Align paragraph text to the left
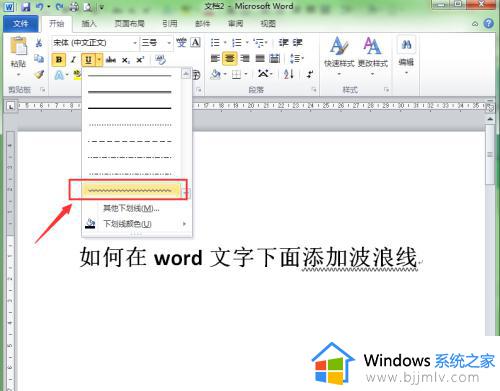Viewport: 500px width, 391px height. coord(215,59)
